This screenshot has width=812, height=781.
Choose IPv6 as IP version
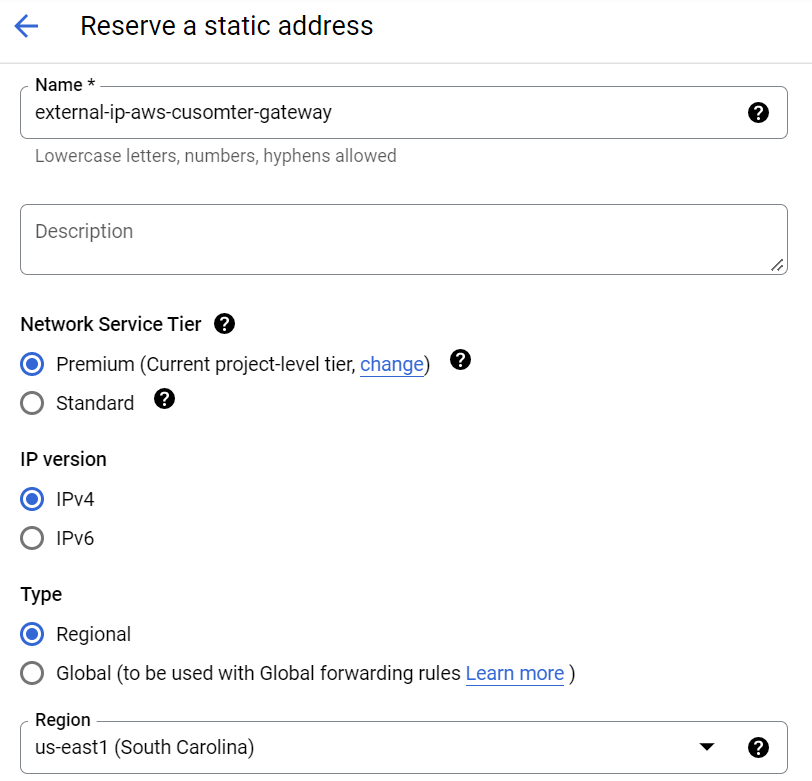(x=32, y=538)
